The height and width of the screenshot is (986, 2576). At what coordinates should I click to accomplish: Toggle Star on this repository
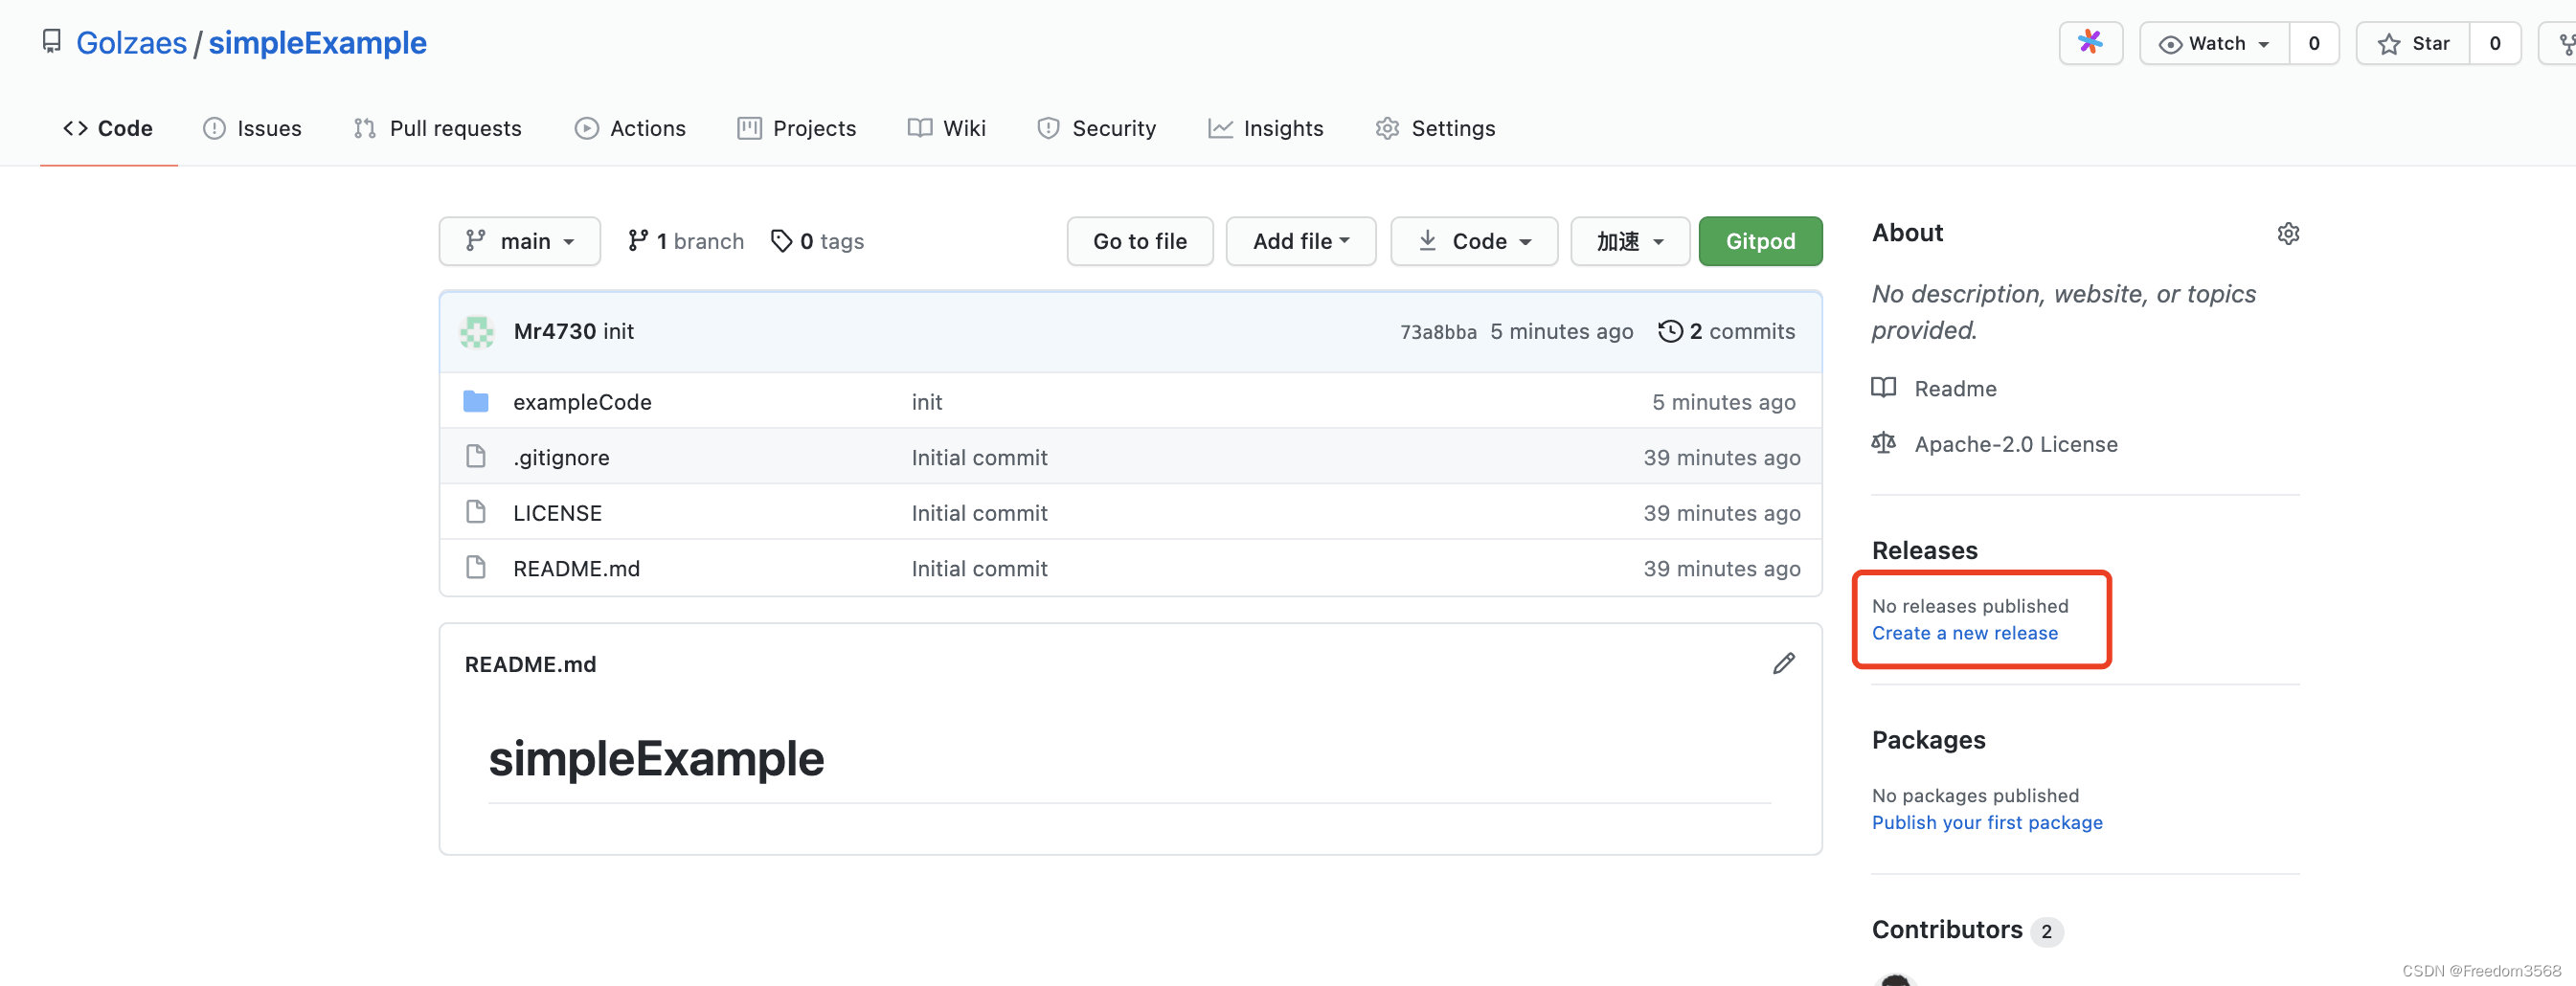(2413, 43)
